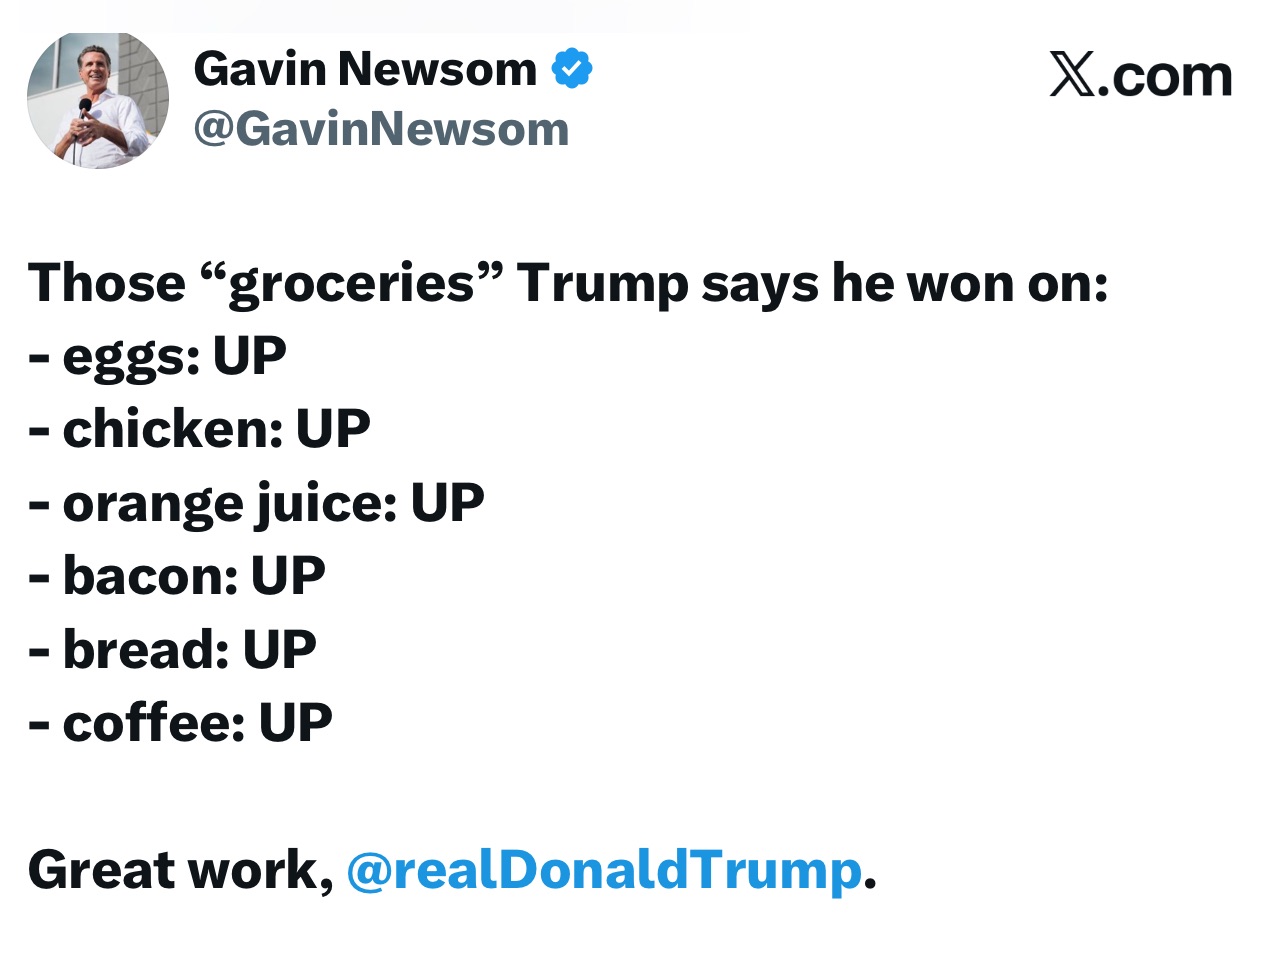This screenshot has width=1284, height=957.
Task: Click the blue verified checkmark badge
Action: coord(573,68)
